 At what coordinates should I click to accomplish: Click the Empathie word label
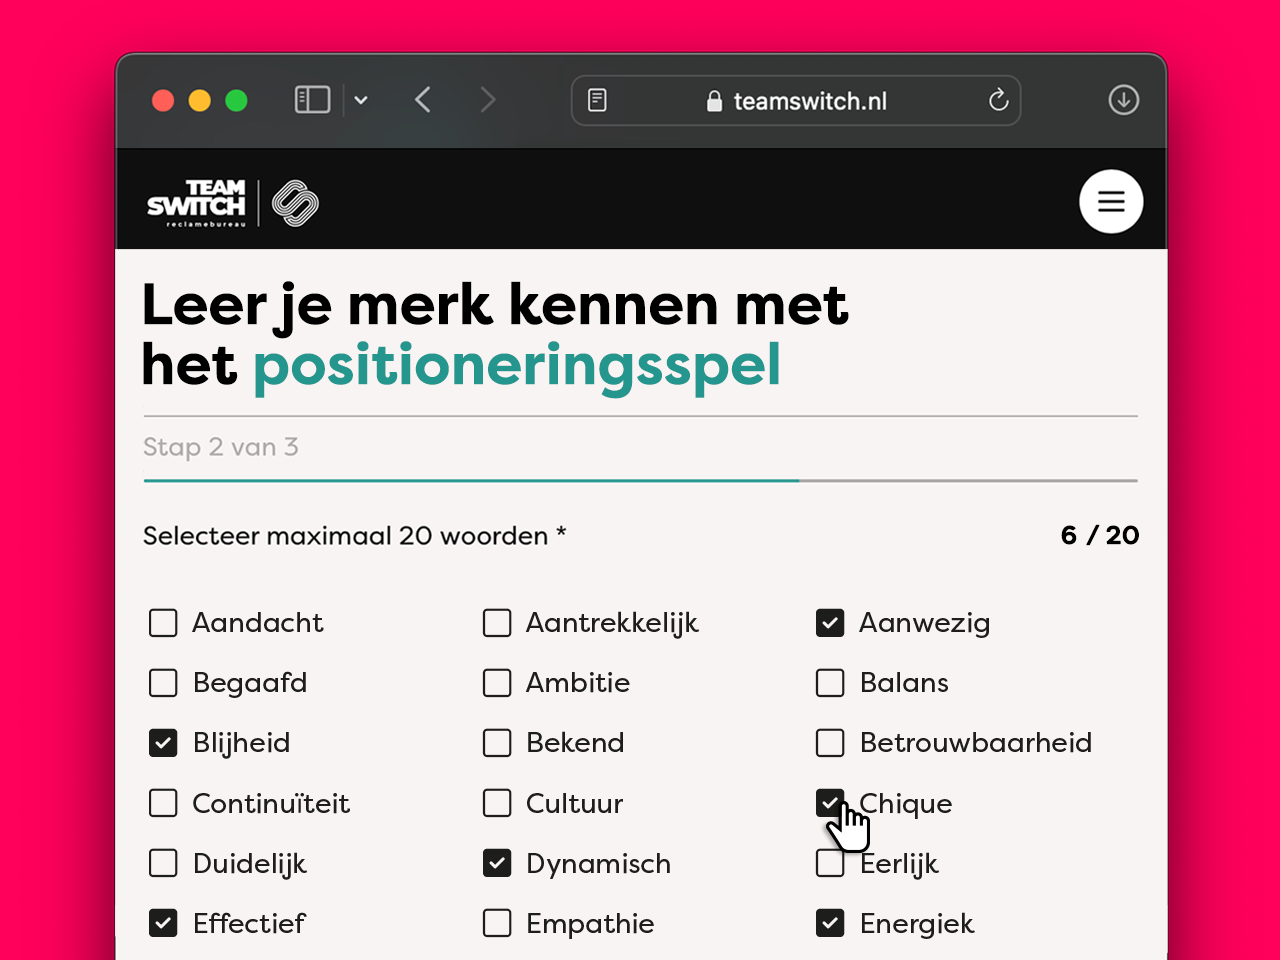(x=590, y=923)
